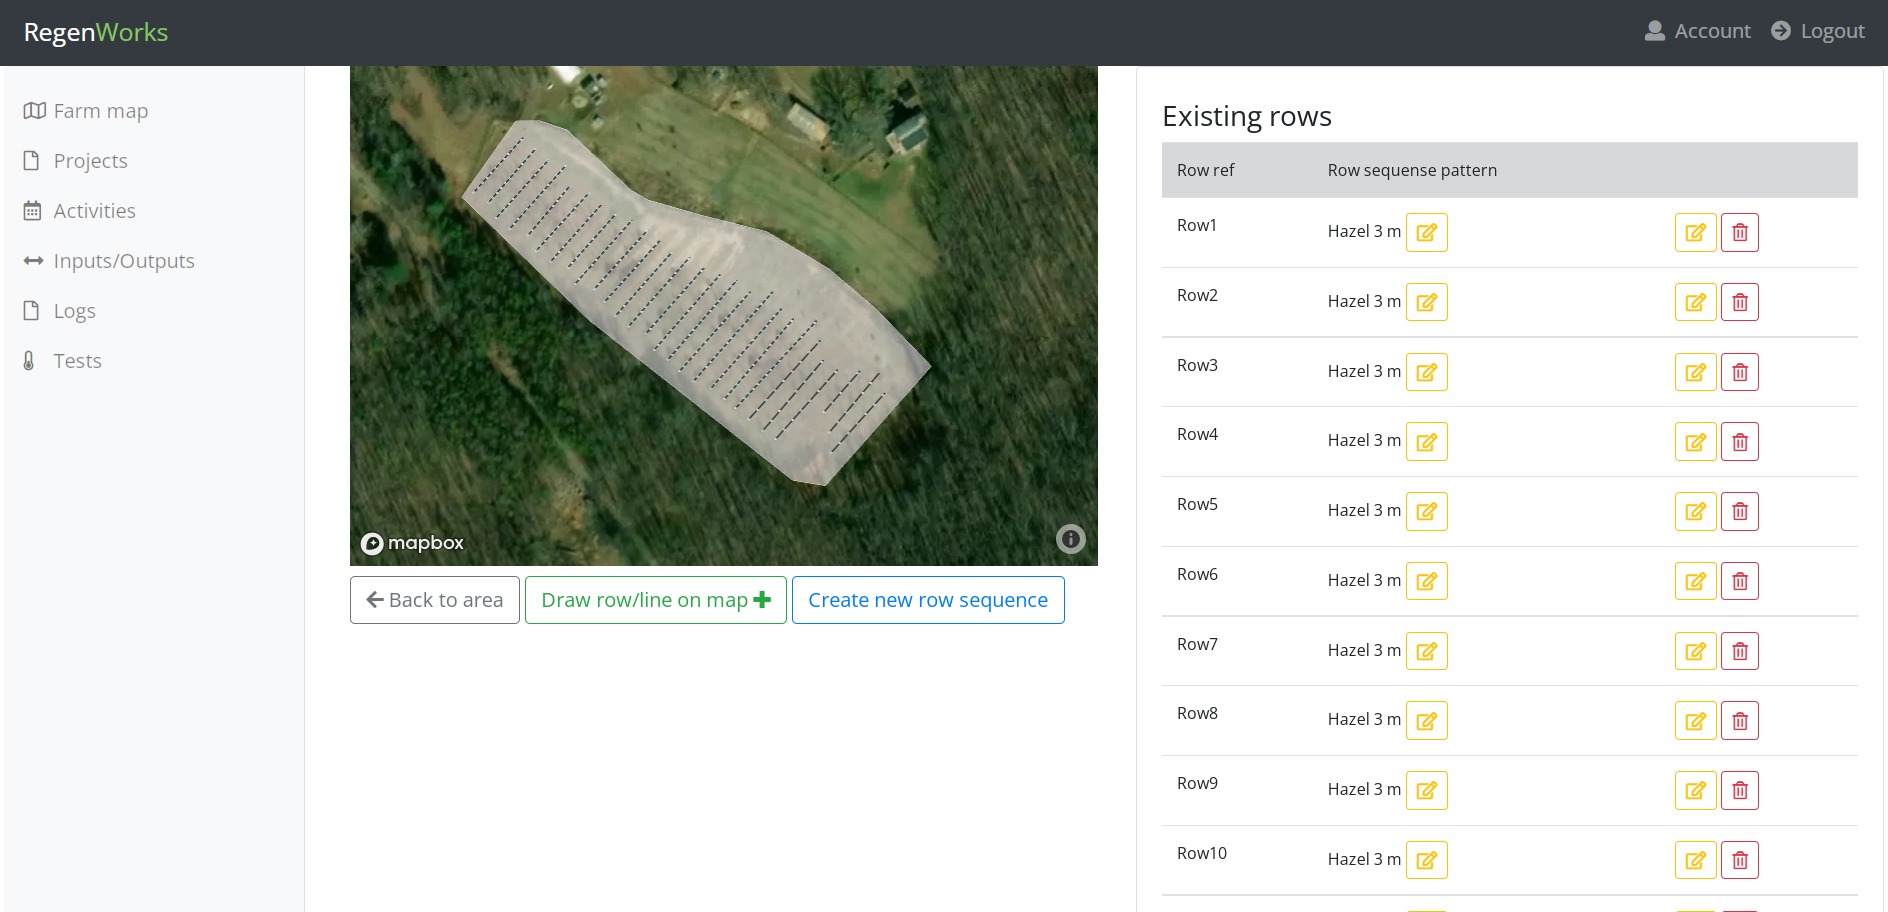Click the Mapbox logo link
This screenshot has height=912, width=1888.
(411, 543)
